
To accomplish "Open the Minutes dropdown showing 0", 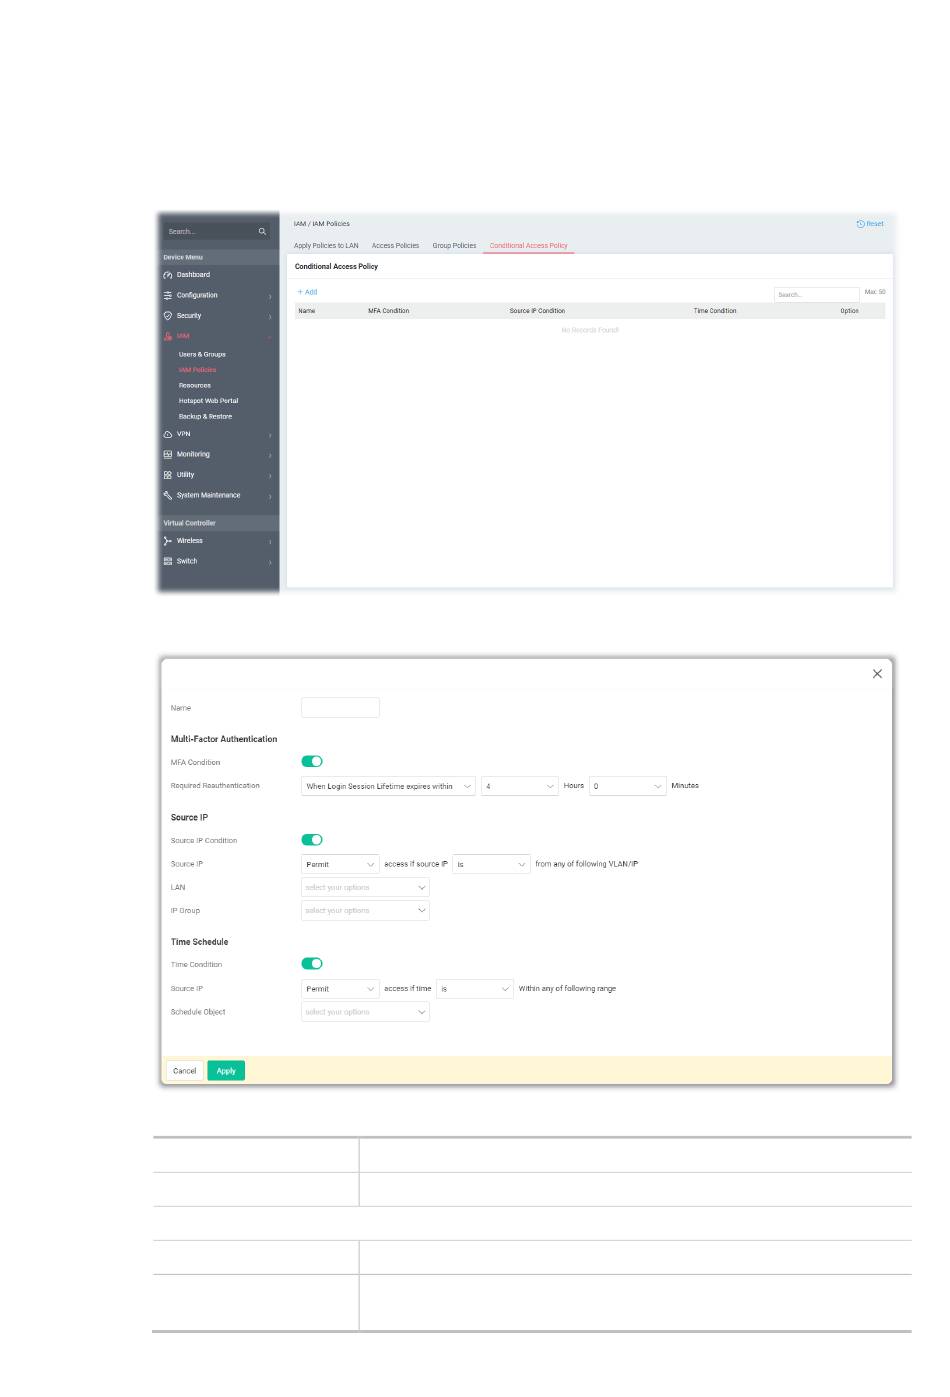I will tap(627, 786).
